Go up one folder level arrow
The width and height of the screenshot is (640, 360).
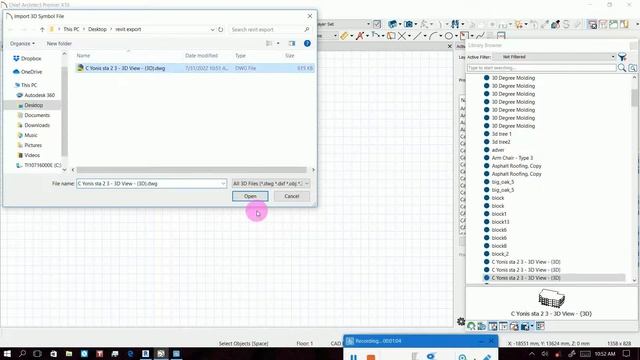(42, 29)
